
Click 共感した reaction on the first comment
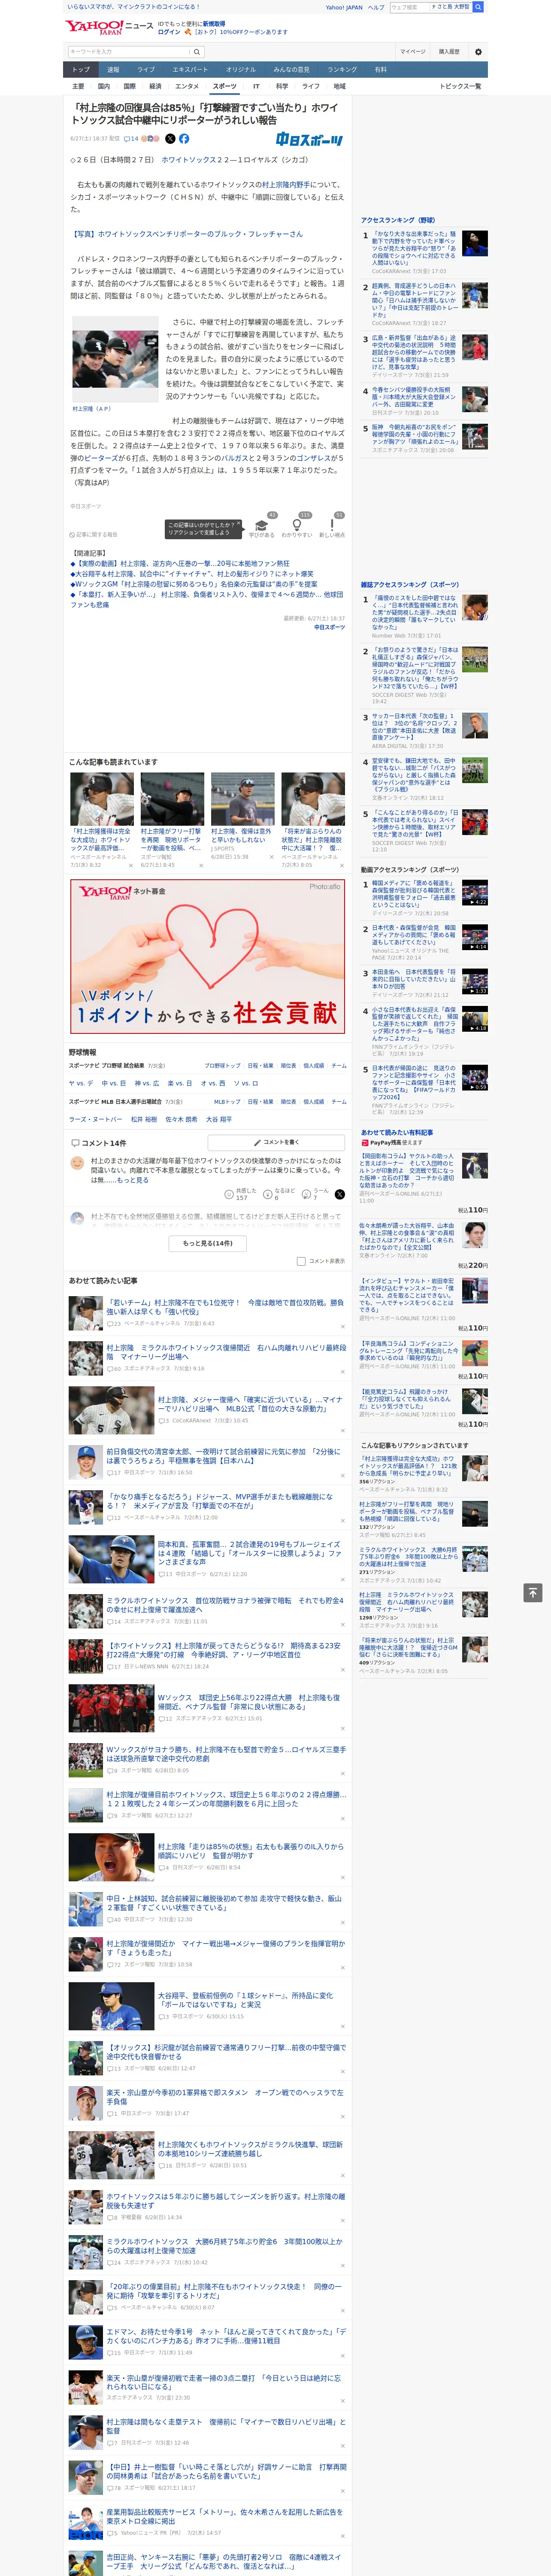pyautogui.click(x=241, y=1194)
